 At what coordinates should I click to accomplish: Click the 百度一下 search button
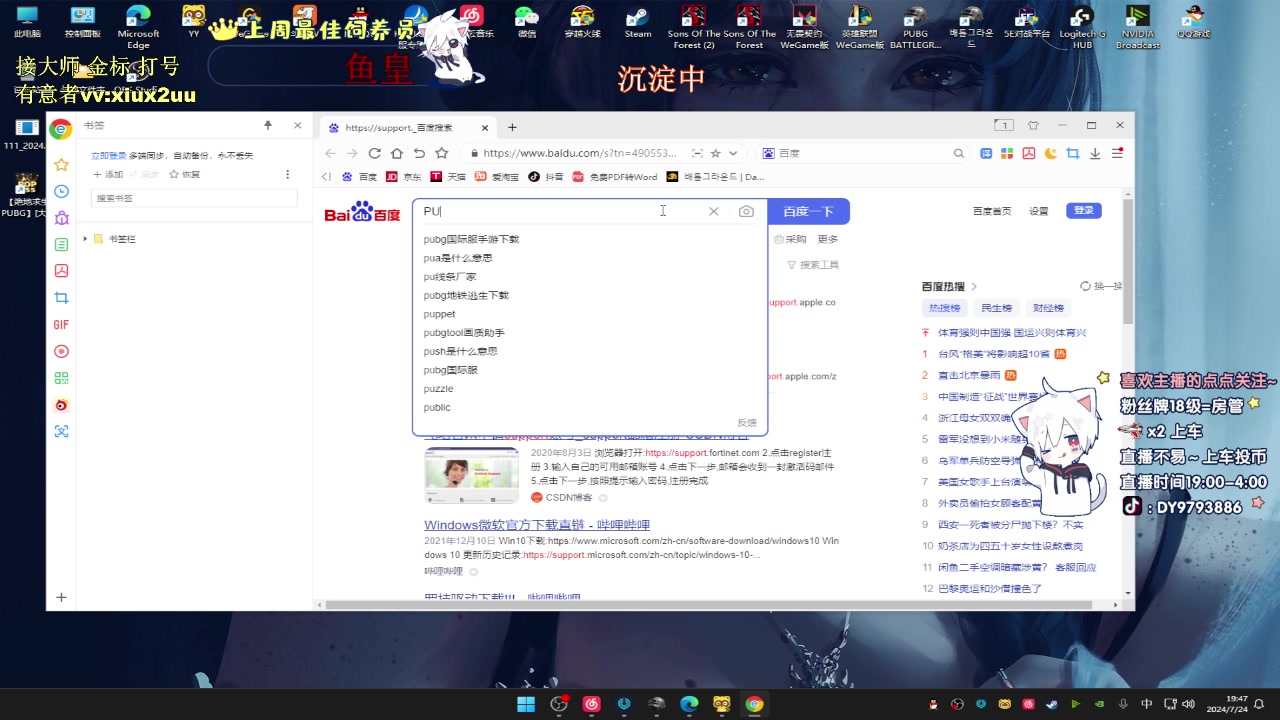click(x=808, y=211)
